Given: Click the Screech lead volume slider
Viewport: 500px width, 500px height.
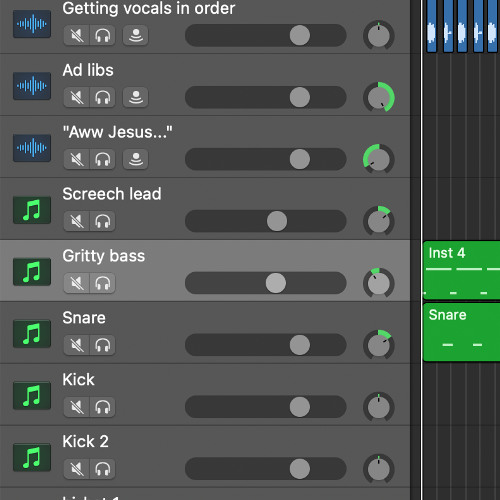Looking at the screenshot, I should pos(266,221).
